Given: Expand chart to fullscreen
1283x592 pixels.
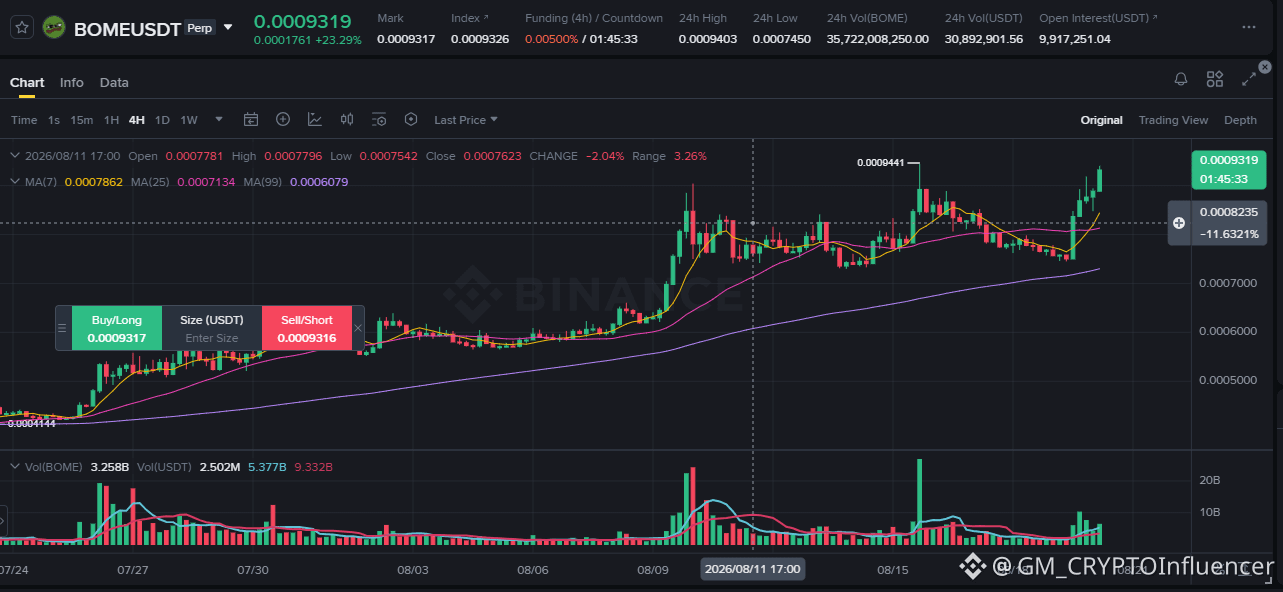Looking at the screenshot, I should coord(1249,79).
